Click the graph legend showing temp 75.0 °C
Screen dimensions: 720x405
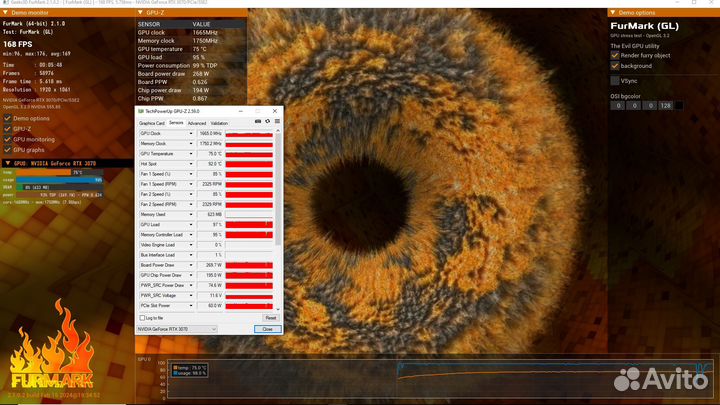click(190, 368)
